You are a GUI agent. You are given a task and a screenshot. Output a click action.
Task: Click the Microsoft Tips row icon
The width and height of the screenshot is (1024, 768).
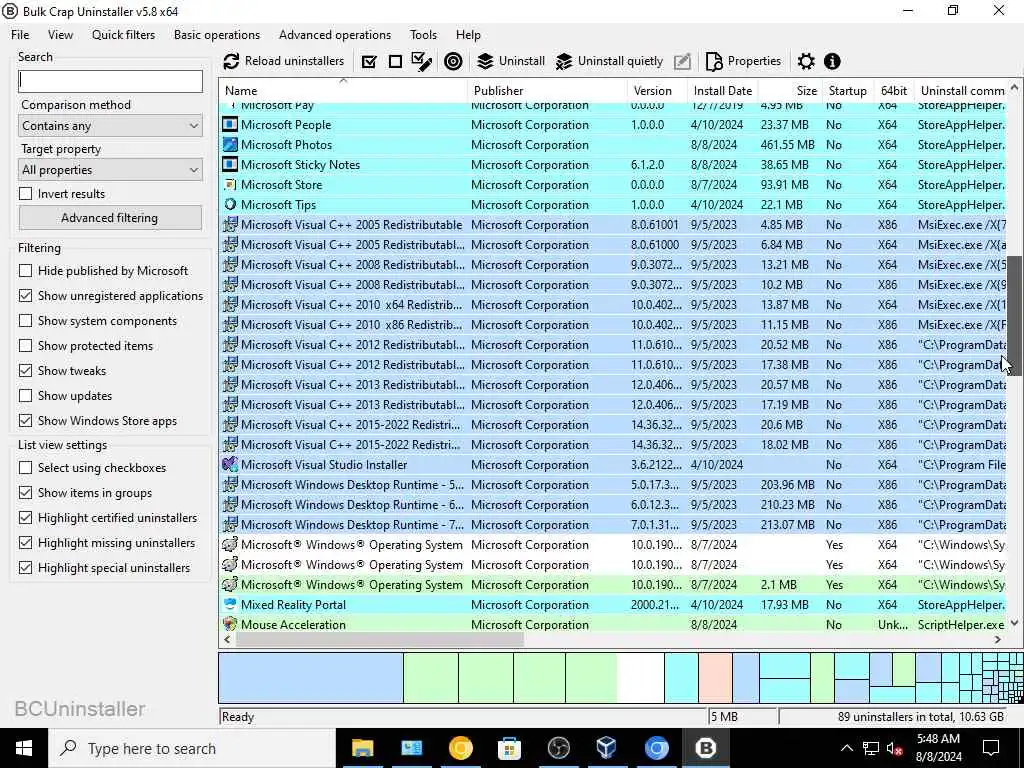click(230, 204)
